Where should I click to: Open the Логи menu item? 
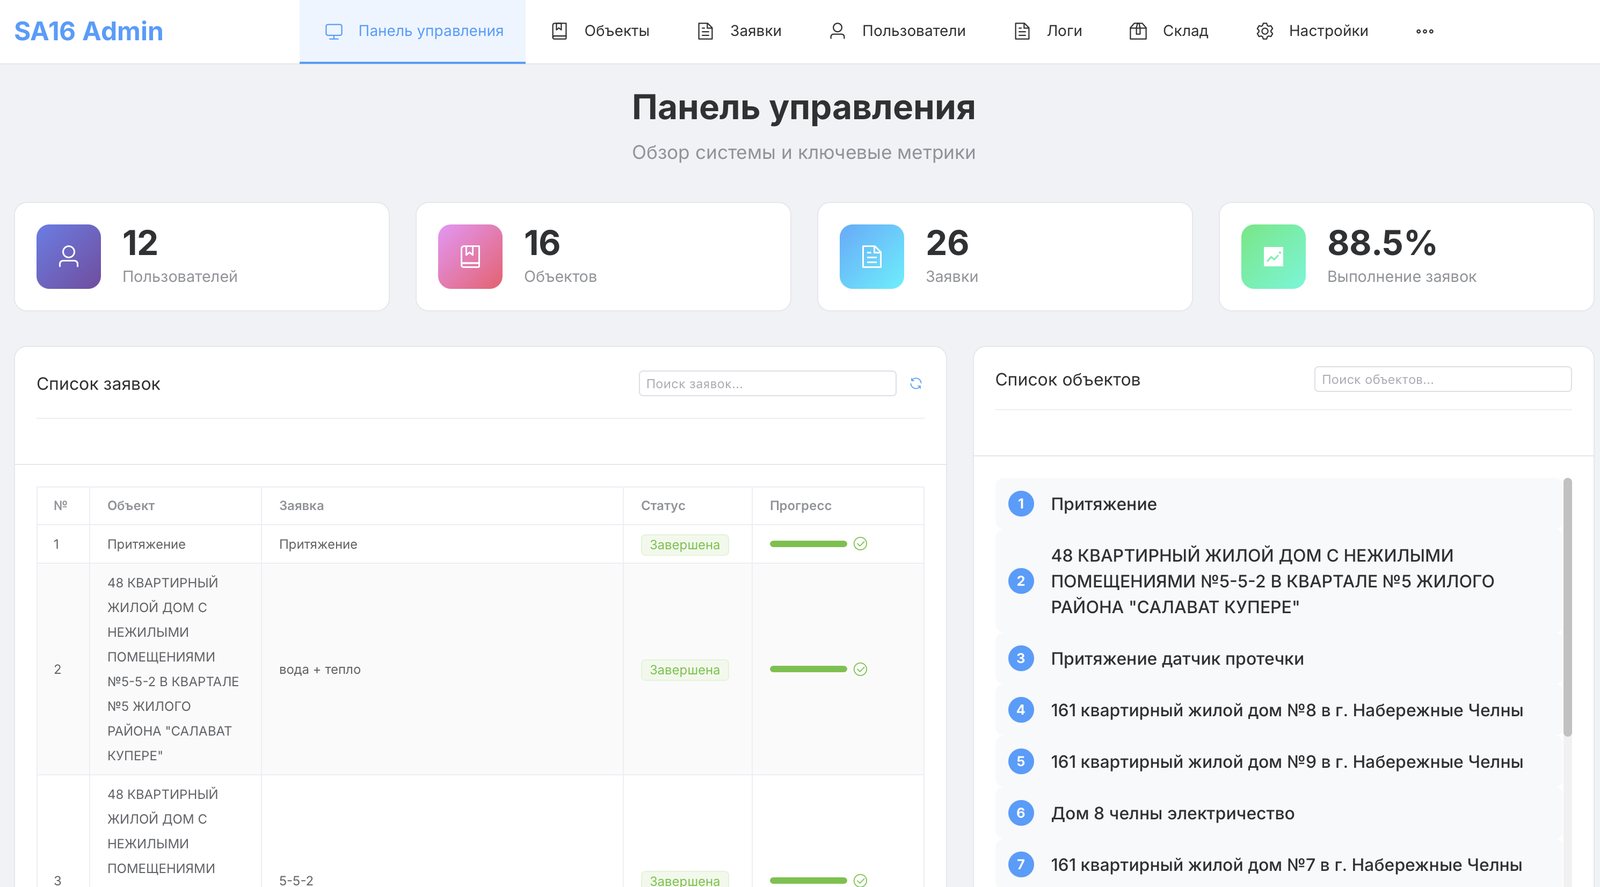1048,31
